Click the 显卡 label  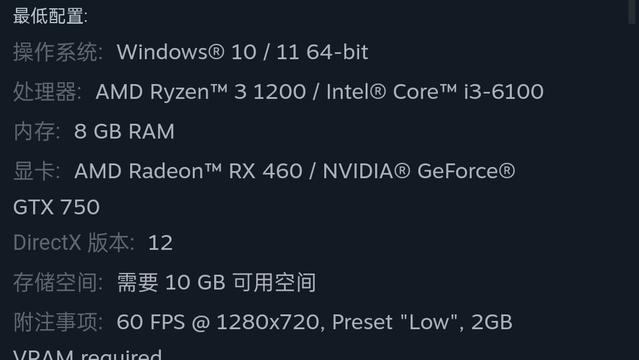[36, 171]
